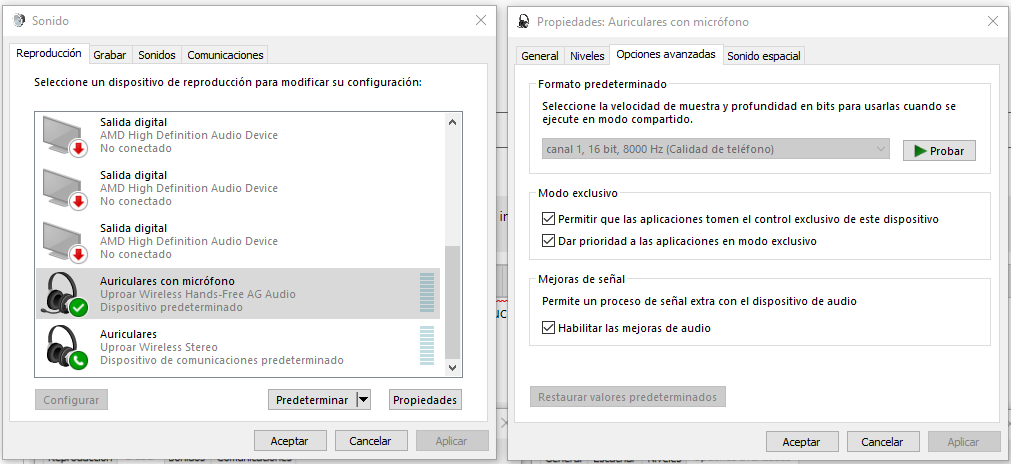
Task: Click Aplicar in the Sonido window
Action: click(x=452, y=441)
